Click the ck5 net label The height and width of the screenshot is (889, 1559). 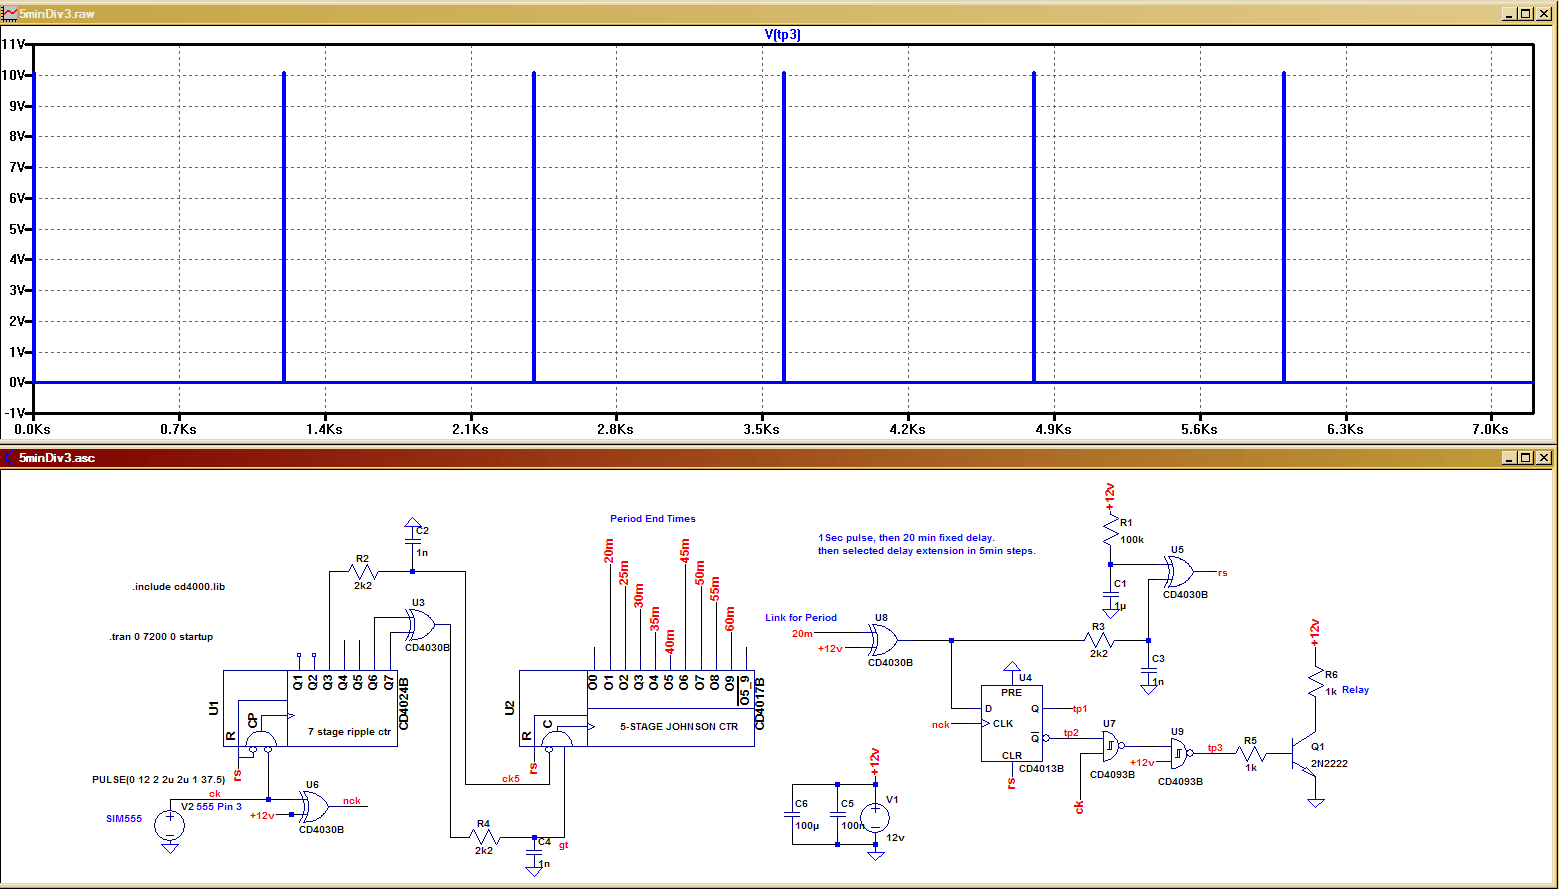click(511, 779)
